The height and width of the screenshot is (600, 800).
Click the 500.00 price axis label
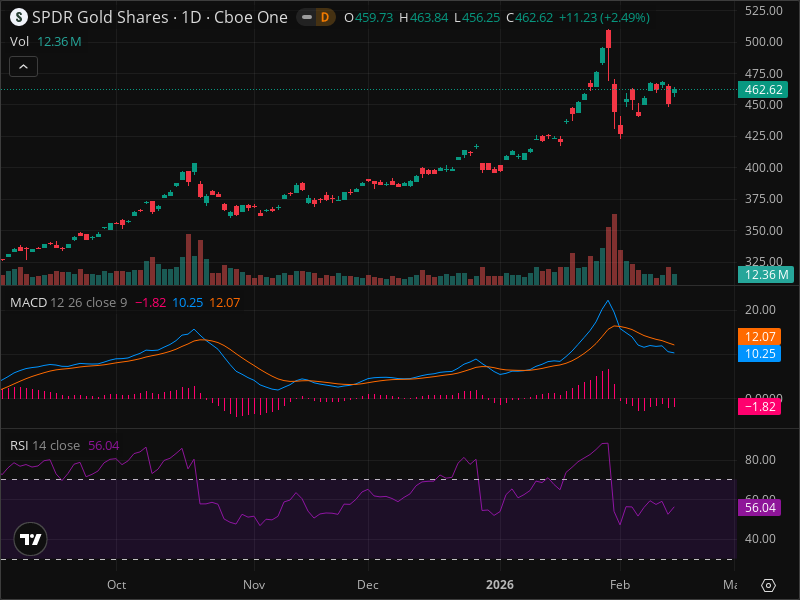763,42
